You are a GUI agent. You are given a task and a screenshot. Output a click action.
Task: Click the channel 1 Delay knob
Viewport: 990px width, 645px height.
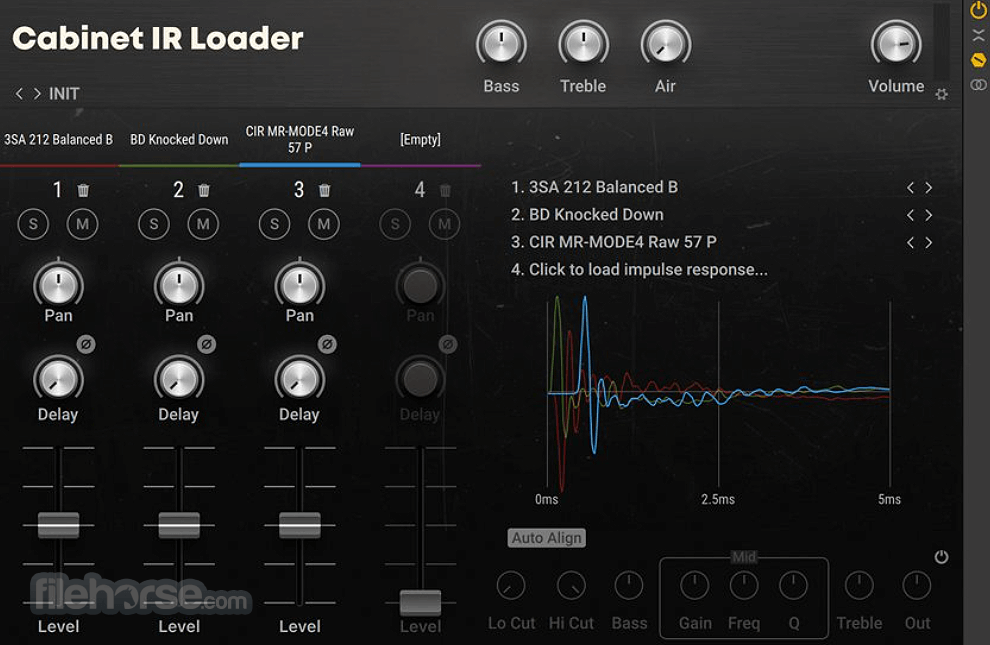pos(58,379)
